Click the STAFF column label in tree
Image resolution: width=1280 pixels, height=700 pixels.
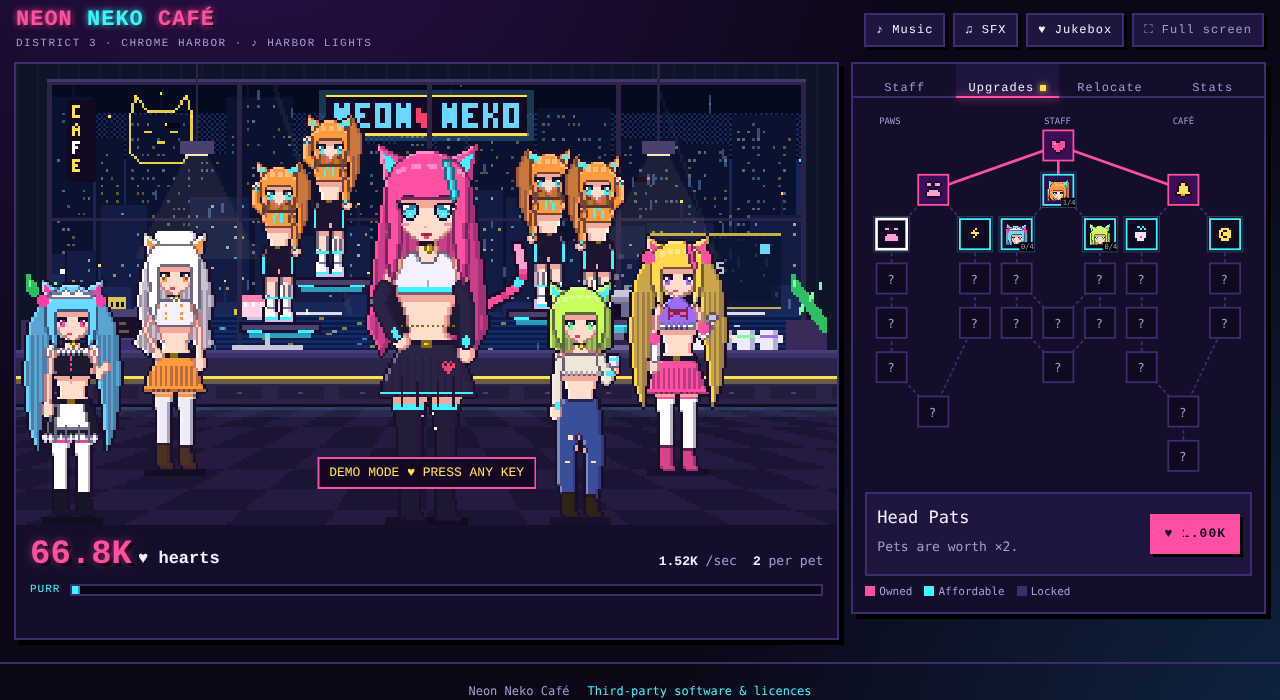click(x=1057, y=121)
